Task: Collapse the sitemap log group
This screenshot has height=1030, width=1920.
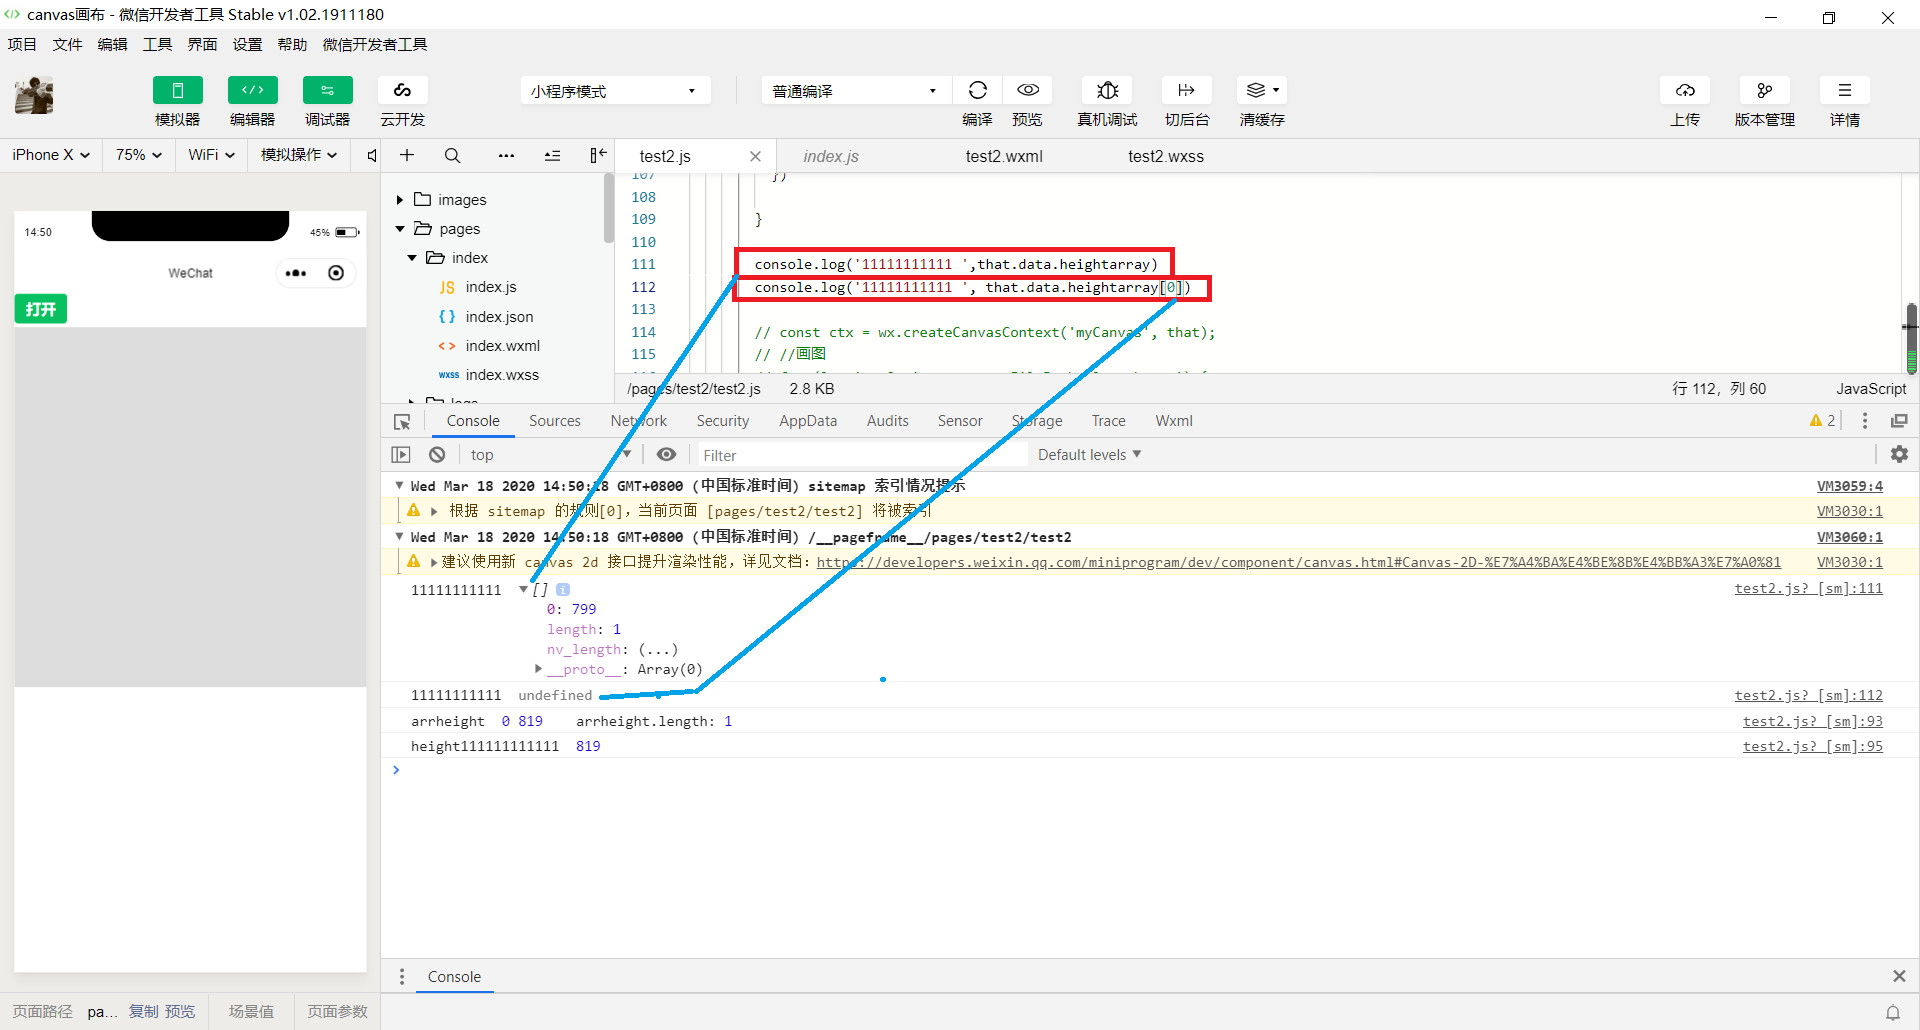Action: pyautogui.click(x=399, y=486)
